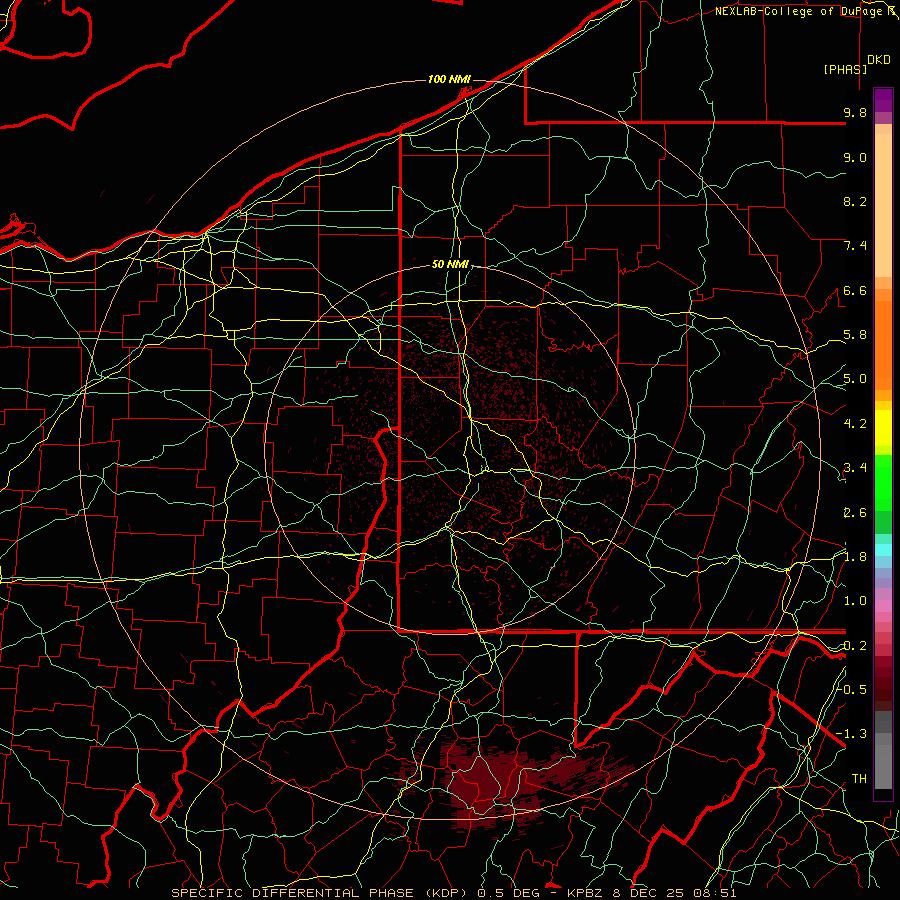Image resolution: width=900 pixels, height=900 pixels.
Task: Click the 1.0 scale value
Action: [855, 602]
